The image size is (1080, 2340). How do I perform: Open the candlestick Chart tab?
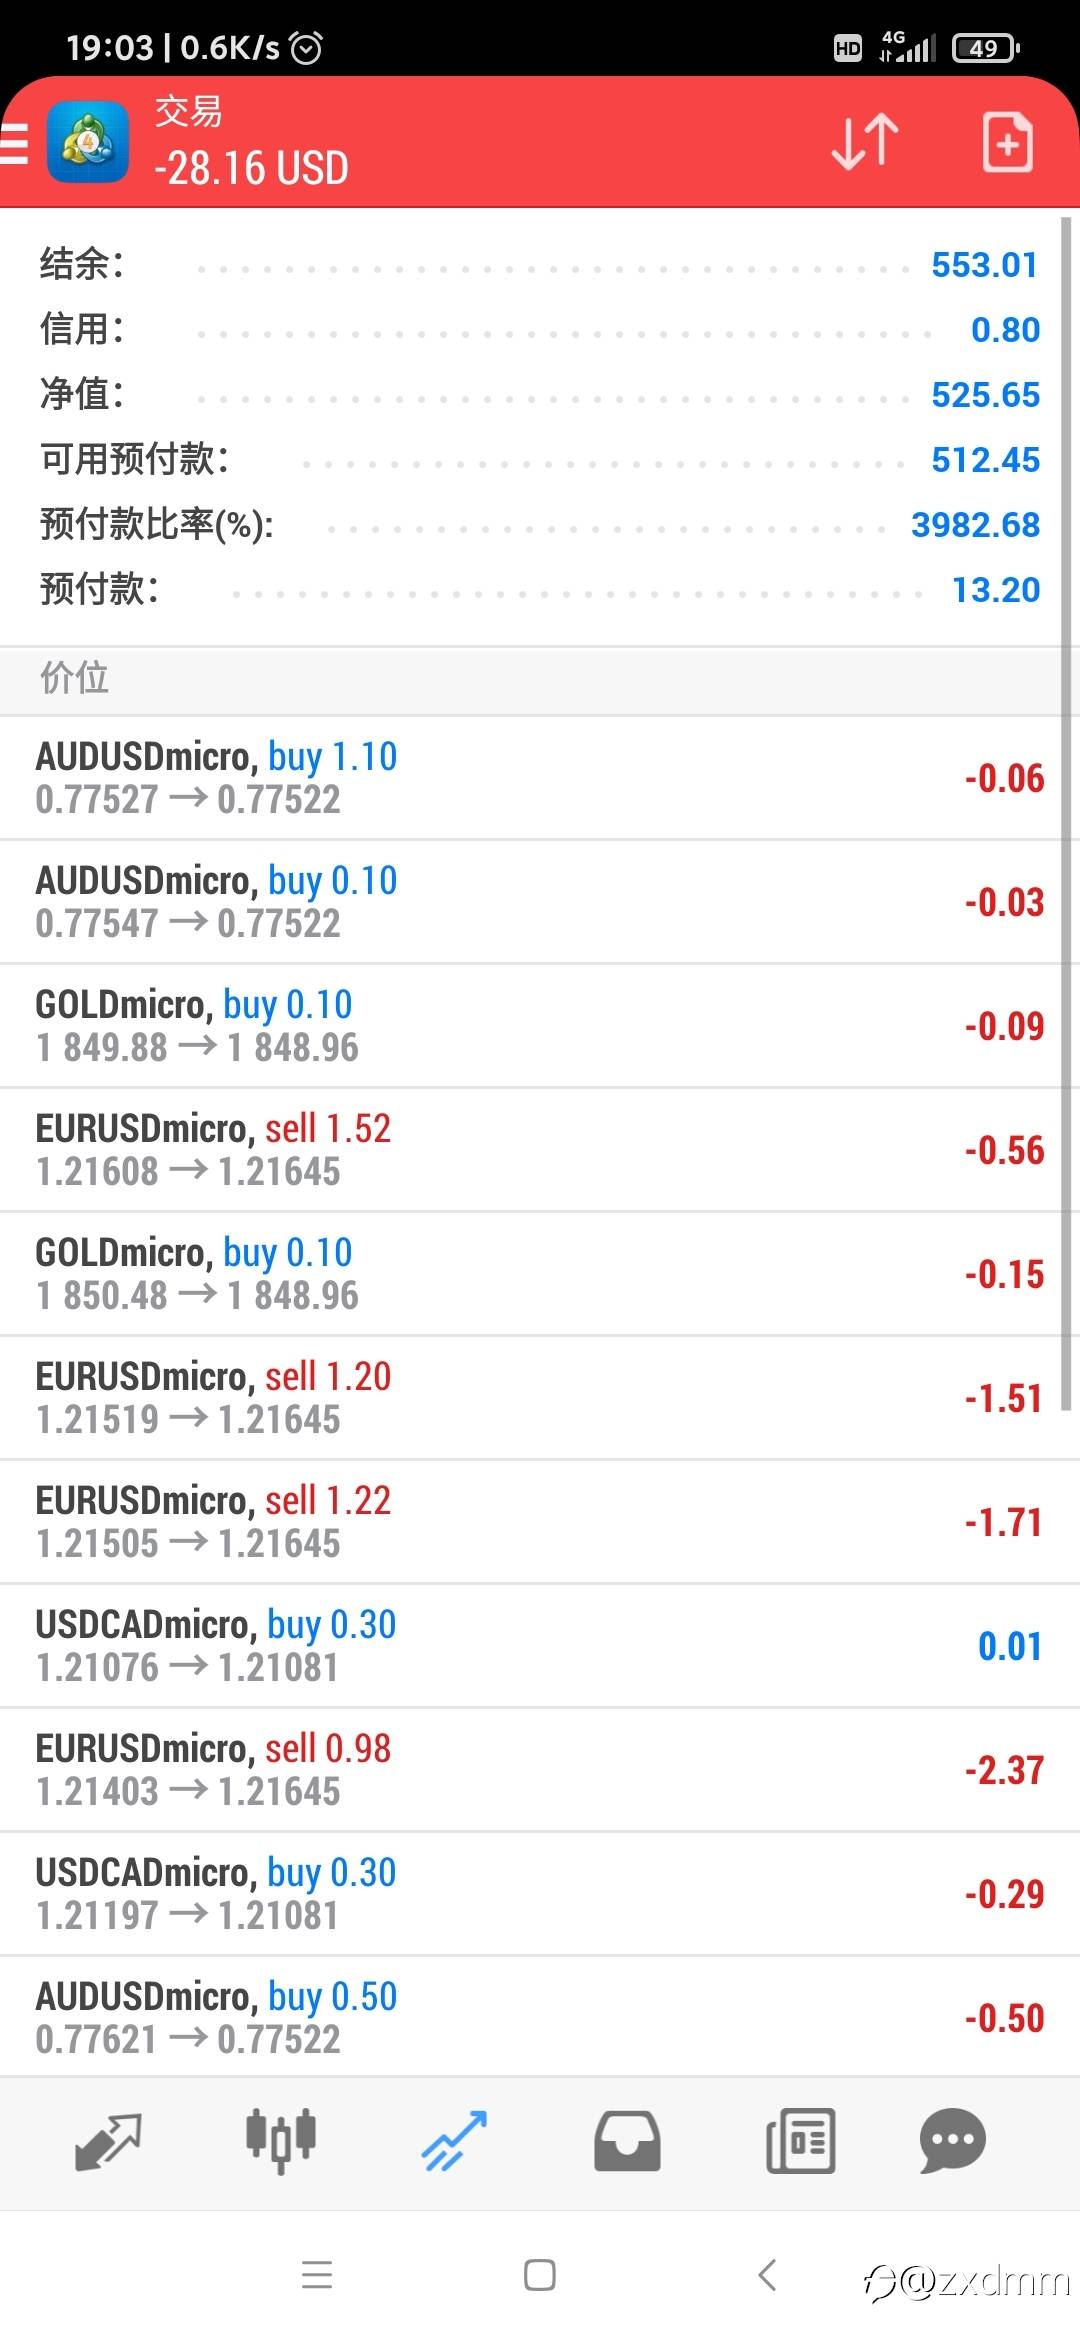pos(281,2141)
